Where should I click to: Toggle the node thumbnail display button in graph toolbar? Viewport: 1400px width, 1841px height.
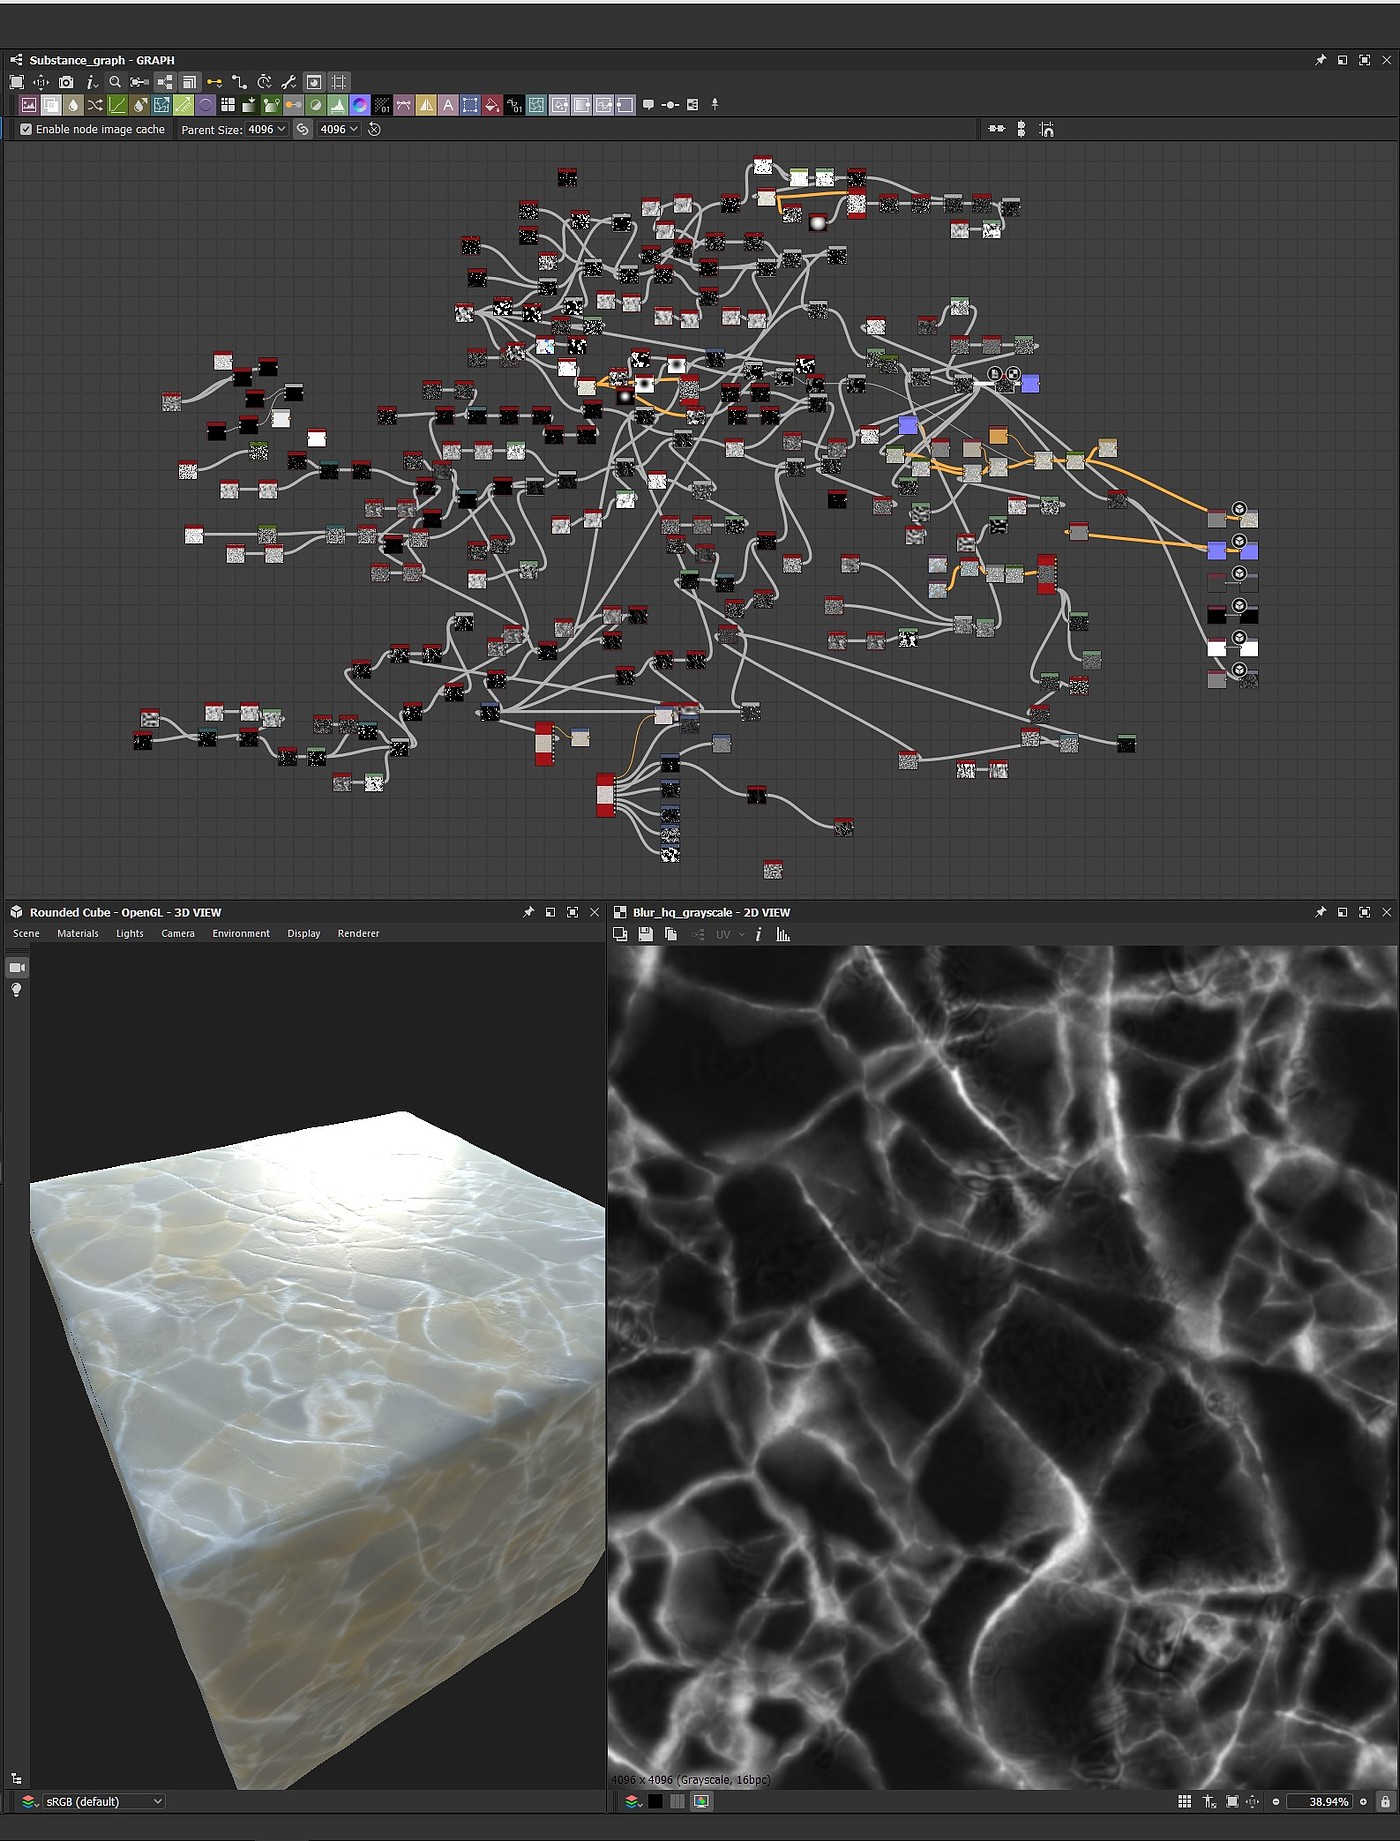tap(314, 82)
